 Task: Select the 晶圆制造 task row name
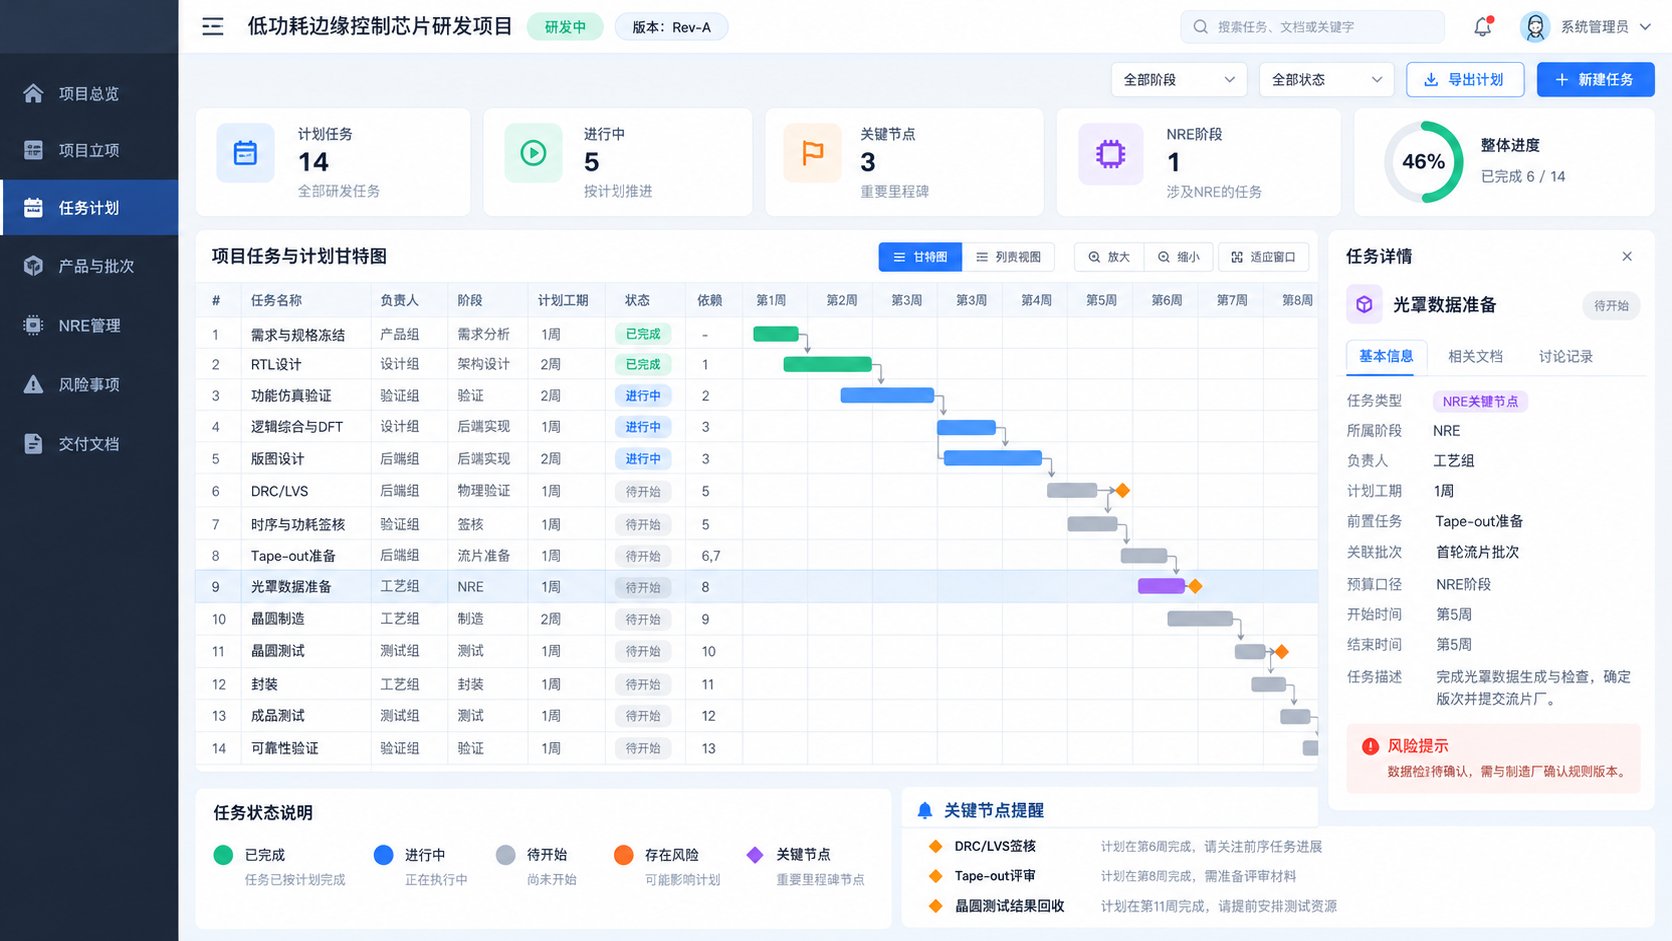[x=278, y=619]
